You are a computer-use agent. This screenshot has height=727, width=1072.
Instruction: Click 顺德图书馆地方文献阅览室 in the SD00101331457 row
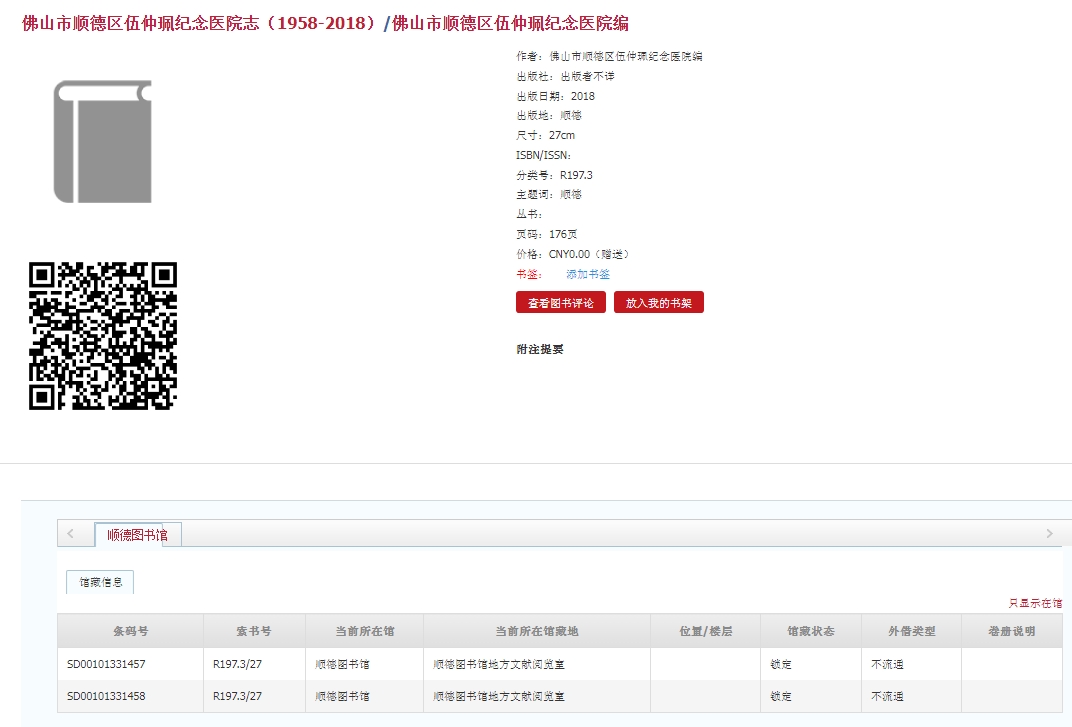point(499,664)
